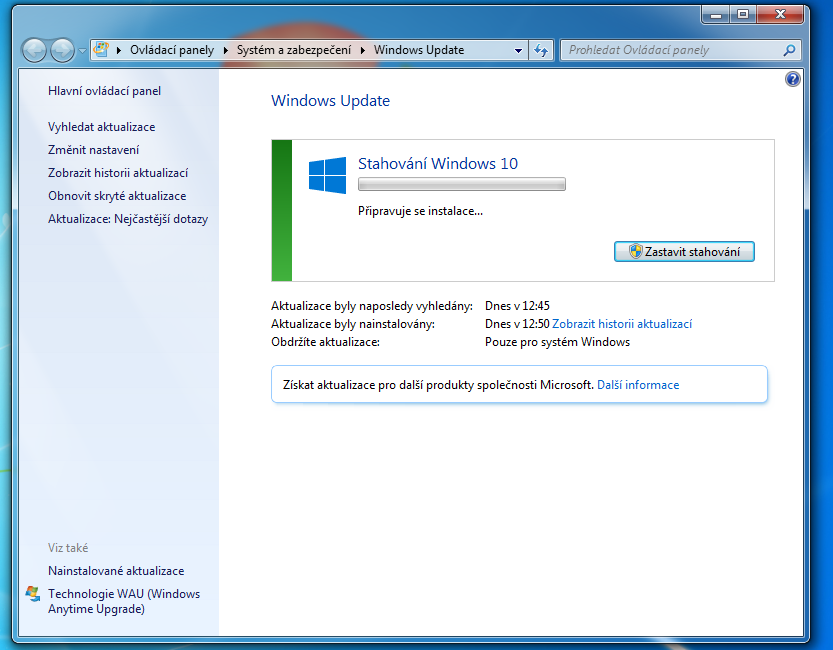This screenshot has width=833, height=650.
Task: Click the Dnes v 12:45 value
Action: 517,306
